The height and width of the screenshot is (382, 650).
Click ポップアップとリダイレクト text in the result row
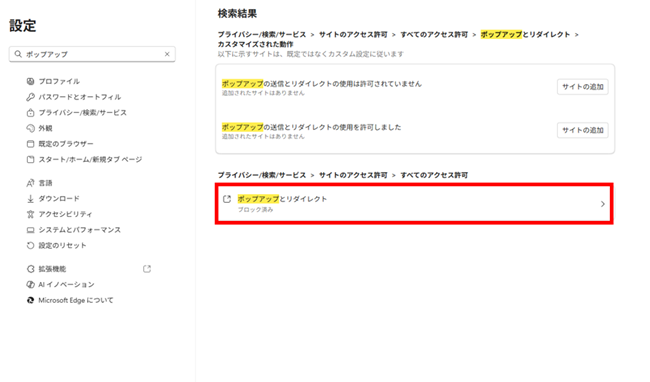coord(282,199)
